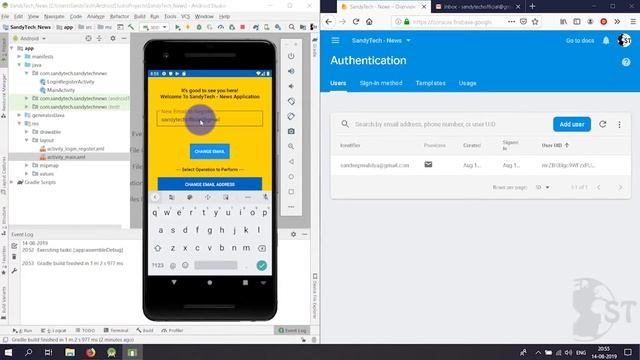Open the Event Log settings gear
Screen dimensions: 640x360
293,234
